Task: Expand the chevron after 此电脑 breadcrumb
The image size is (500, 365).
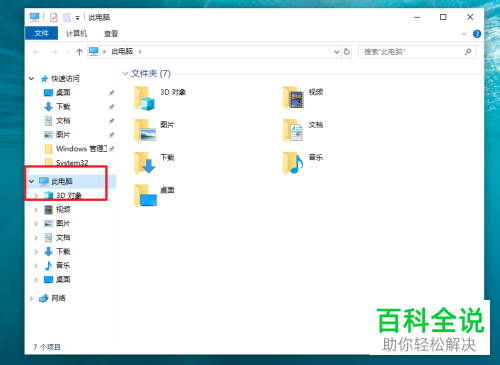Action: tap(140, 51)
